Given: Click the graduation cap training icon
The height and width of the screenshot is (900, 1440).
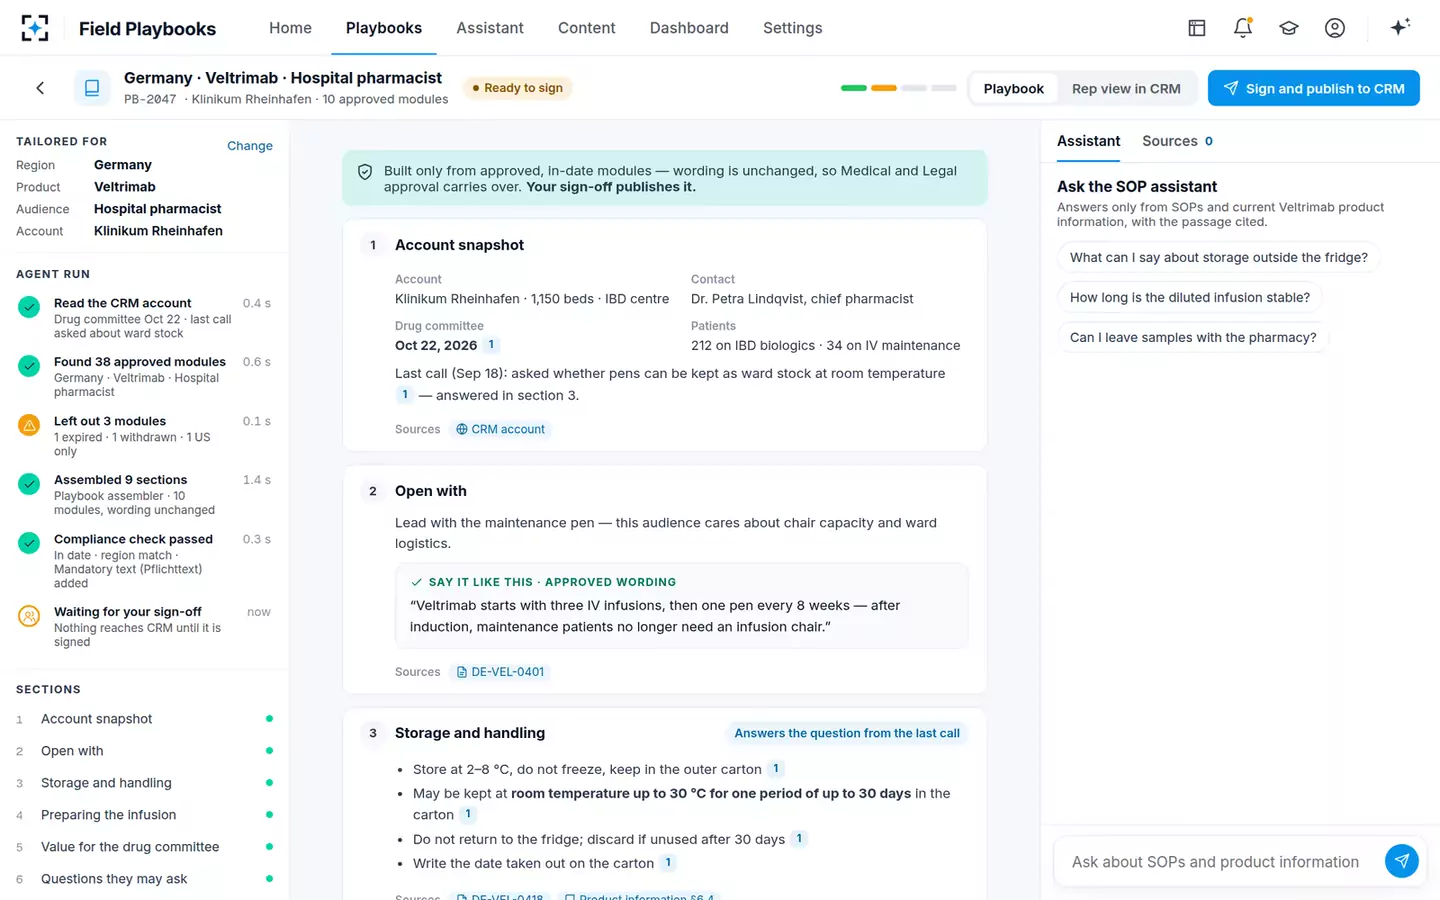Looking at the screenshot, I should (1289, 28).
